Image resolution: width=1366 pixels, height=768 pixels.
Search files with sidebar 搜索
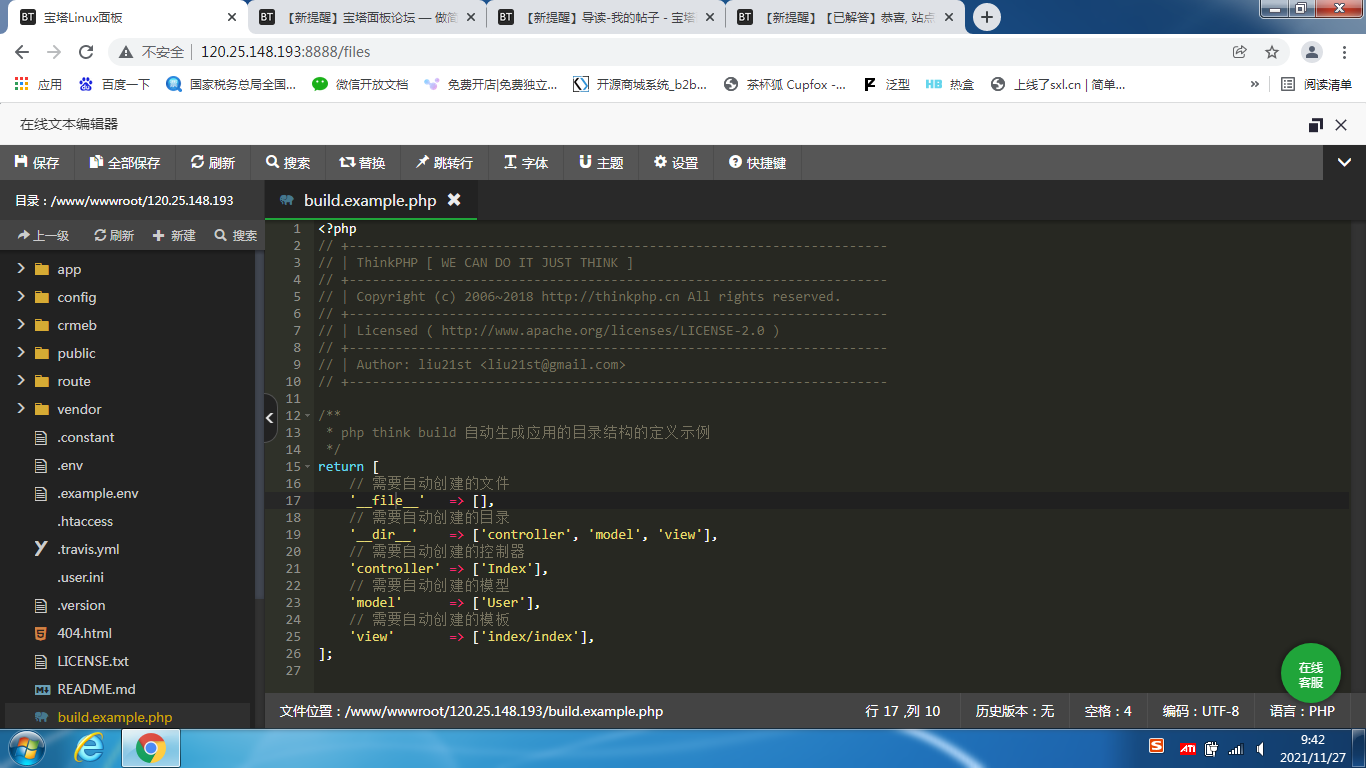pos(235,235)
